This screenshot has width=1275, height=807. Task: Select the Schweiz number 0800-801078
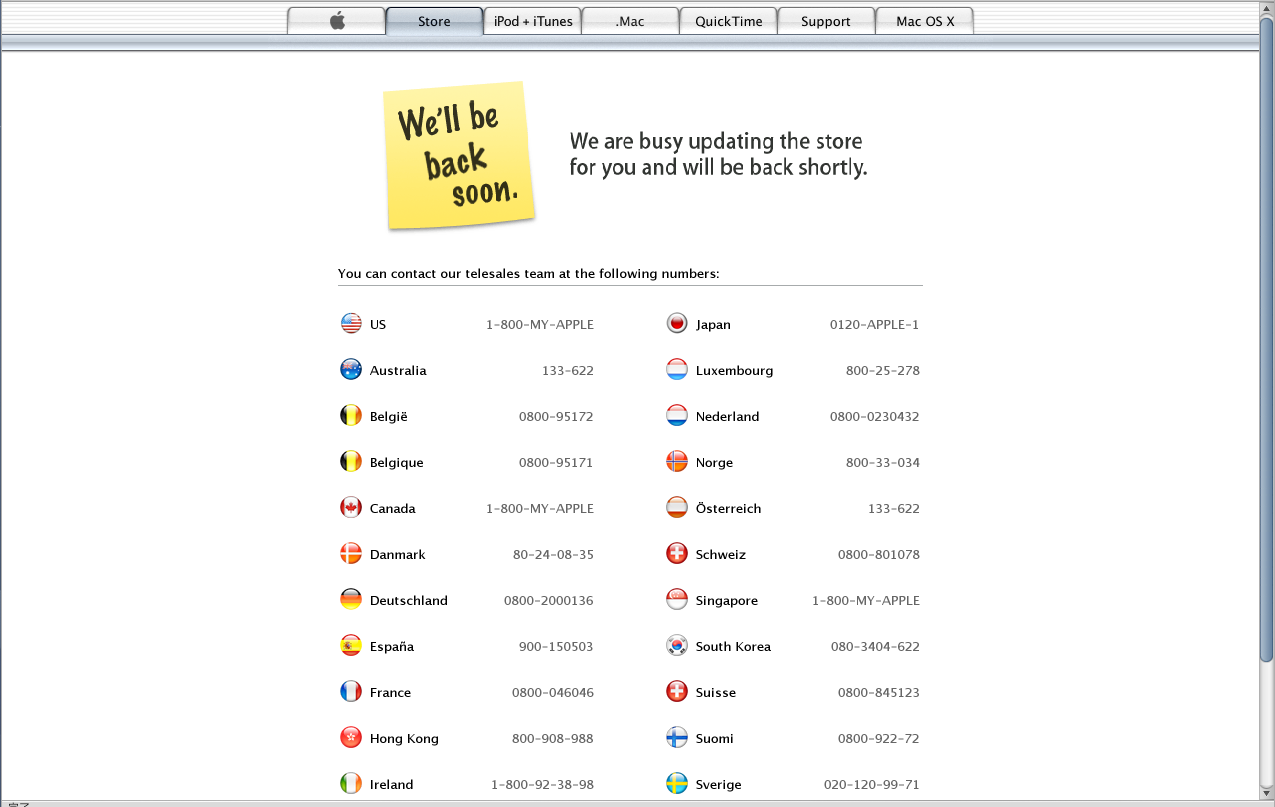pos(879,555)
